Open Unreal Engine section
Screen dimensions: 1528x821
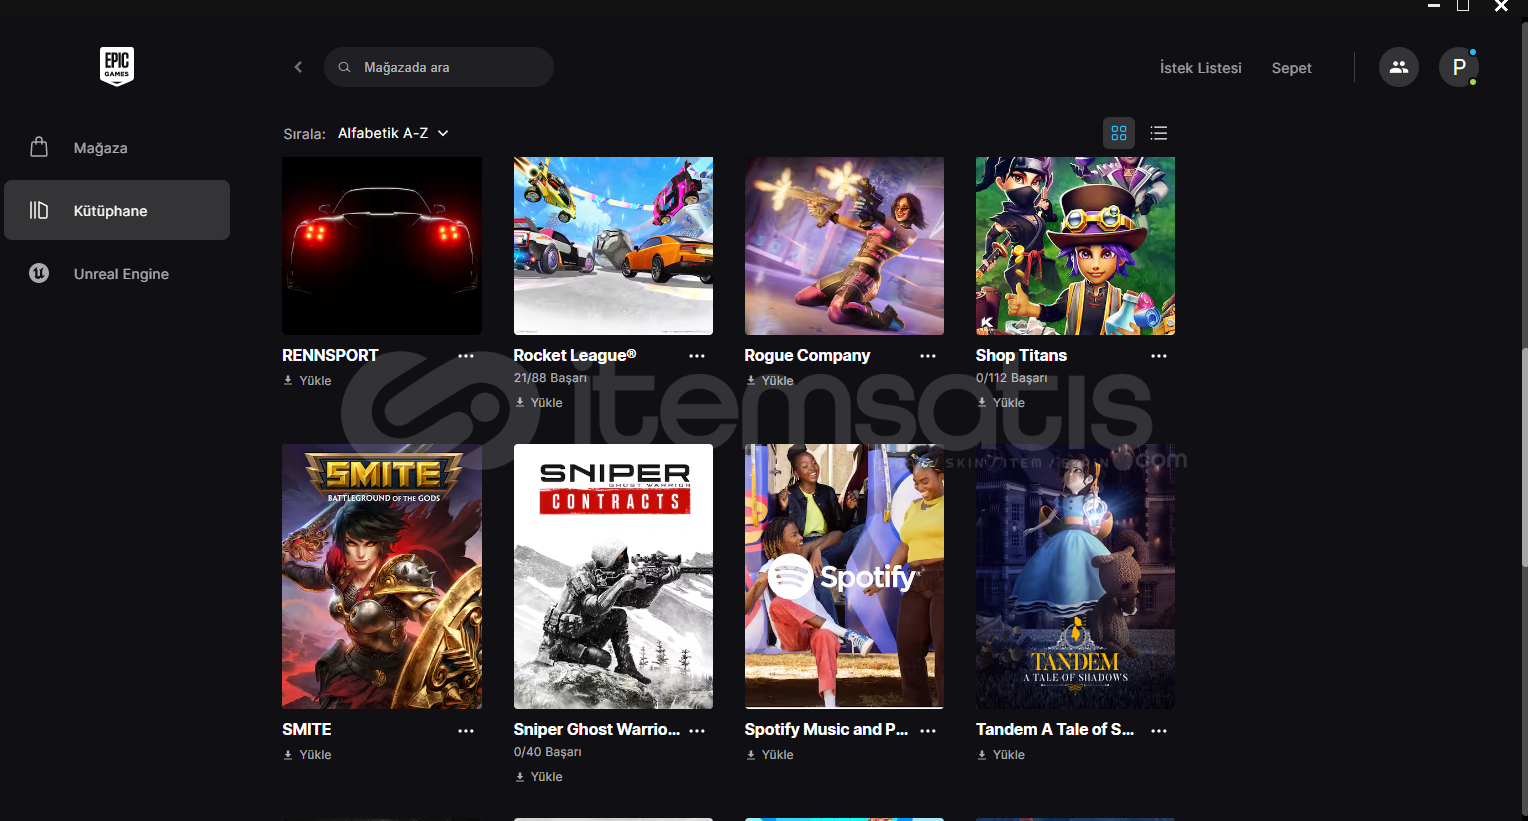(x=117, y=273)
